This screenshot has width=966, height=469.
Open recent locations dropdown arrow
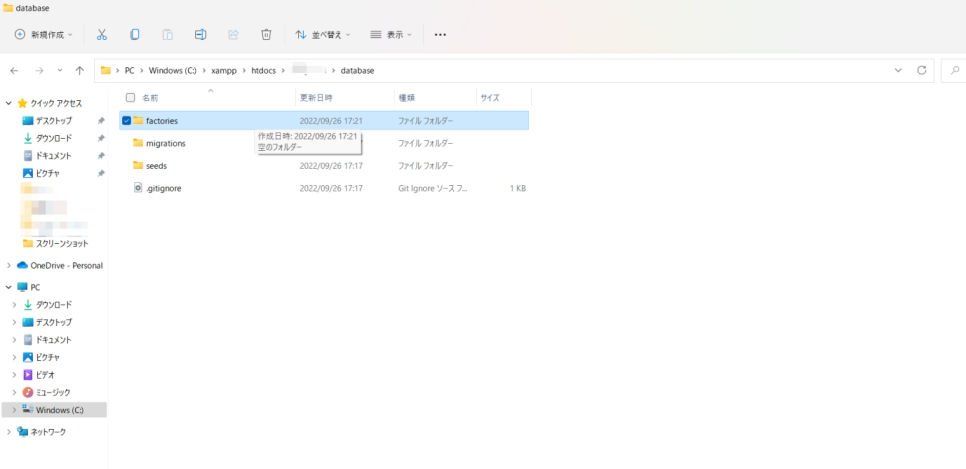pyautogui.click(x=60, y=71)
